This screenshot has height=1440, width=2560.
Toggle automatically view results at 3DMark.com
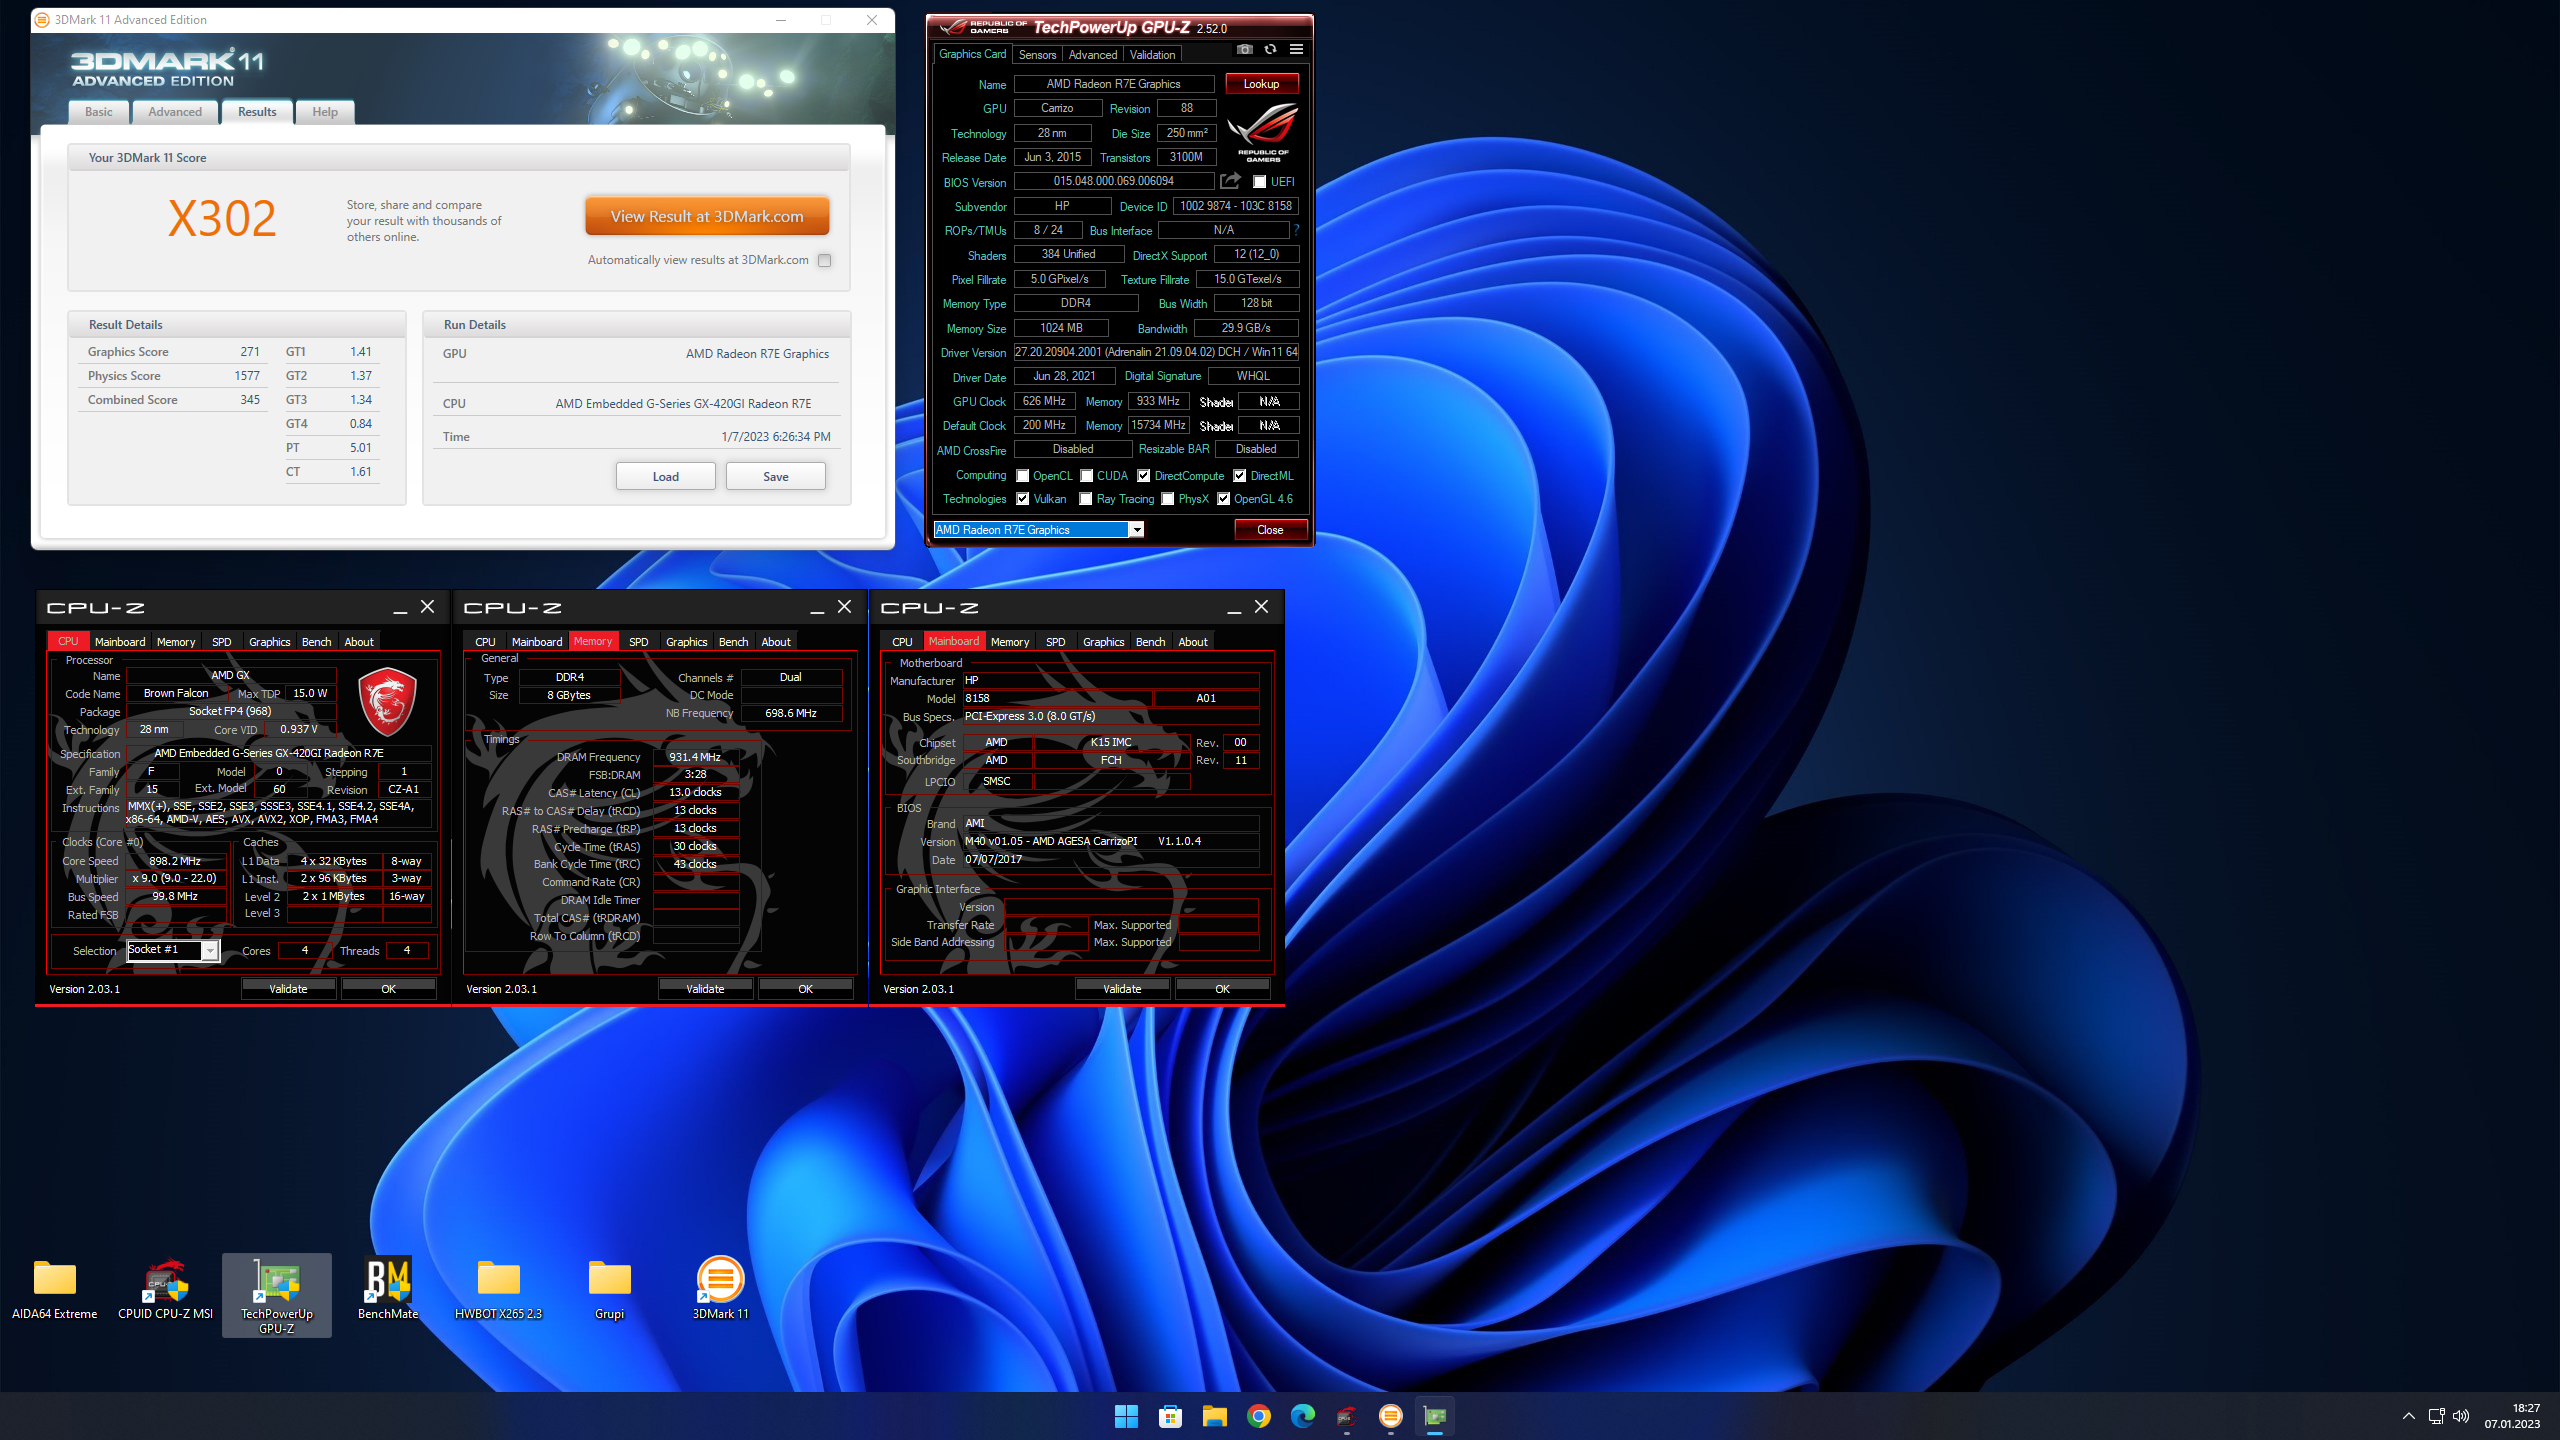(x=824, y=260)
